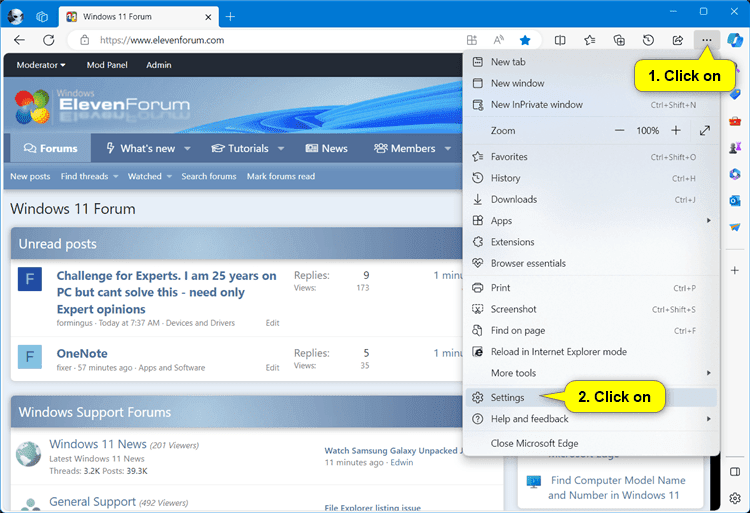The height and width of the screenshot is (513, 750).
Task: Click the browser Back arrow
Action: tap(19, 40)
